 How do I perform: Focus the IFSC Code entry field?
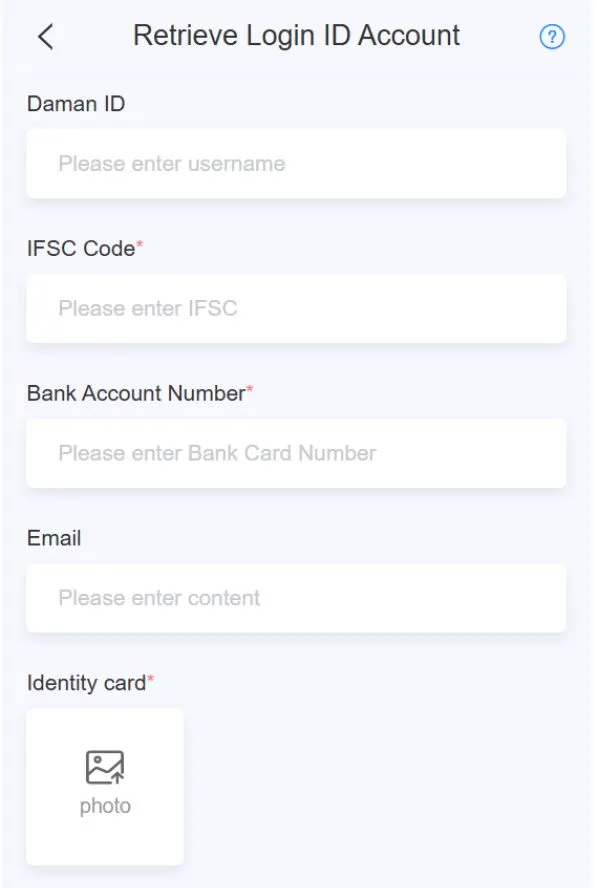click(297, 308)
